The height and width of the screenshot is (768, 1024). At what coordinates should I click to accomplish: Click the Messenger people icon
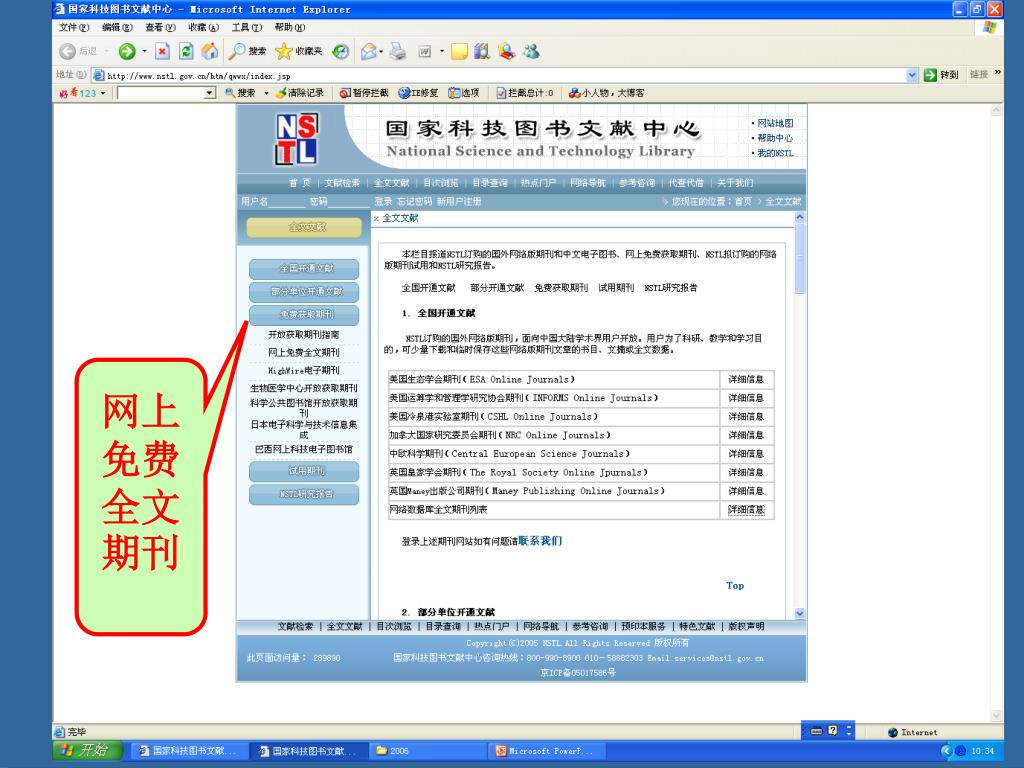532,51
